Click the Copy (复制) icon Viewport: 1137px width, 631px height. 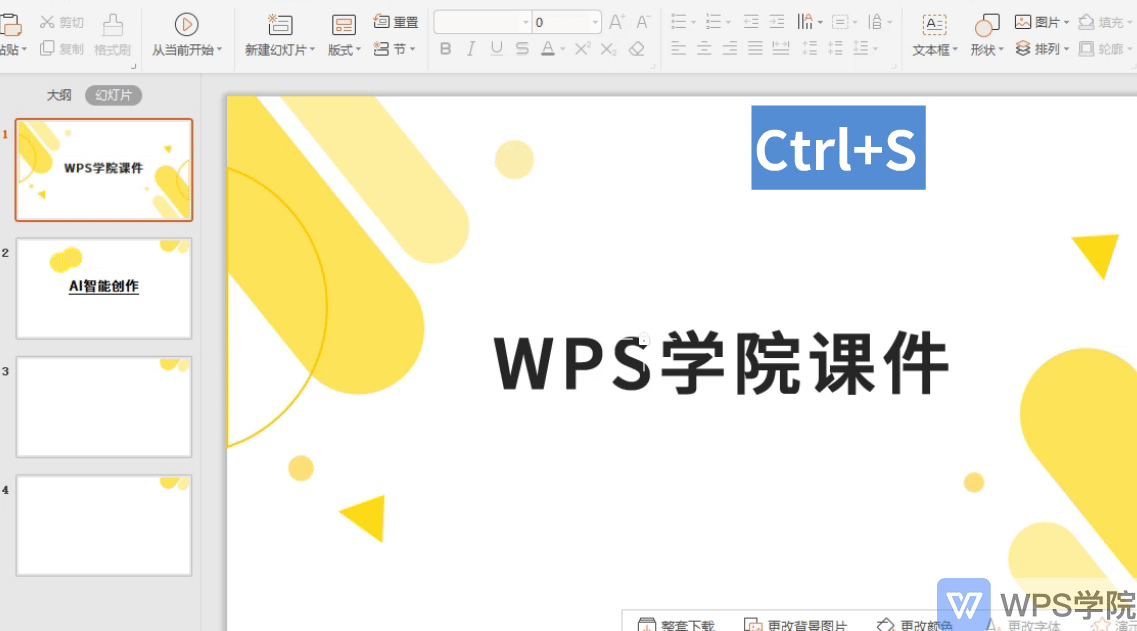[47, 49]
